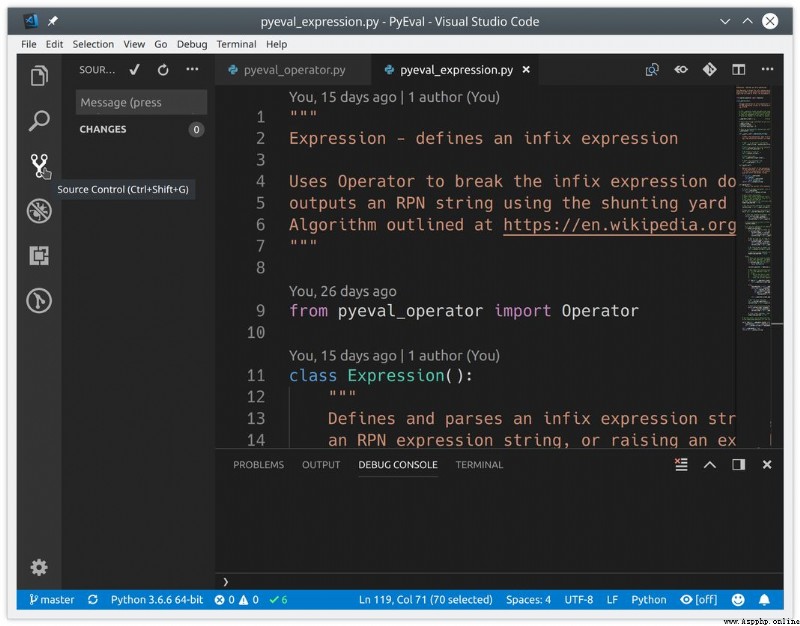The image size is (800, 626).
Task: Switch to the OUTPUT panel tab
Action: click(321, 465)
